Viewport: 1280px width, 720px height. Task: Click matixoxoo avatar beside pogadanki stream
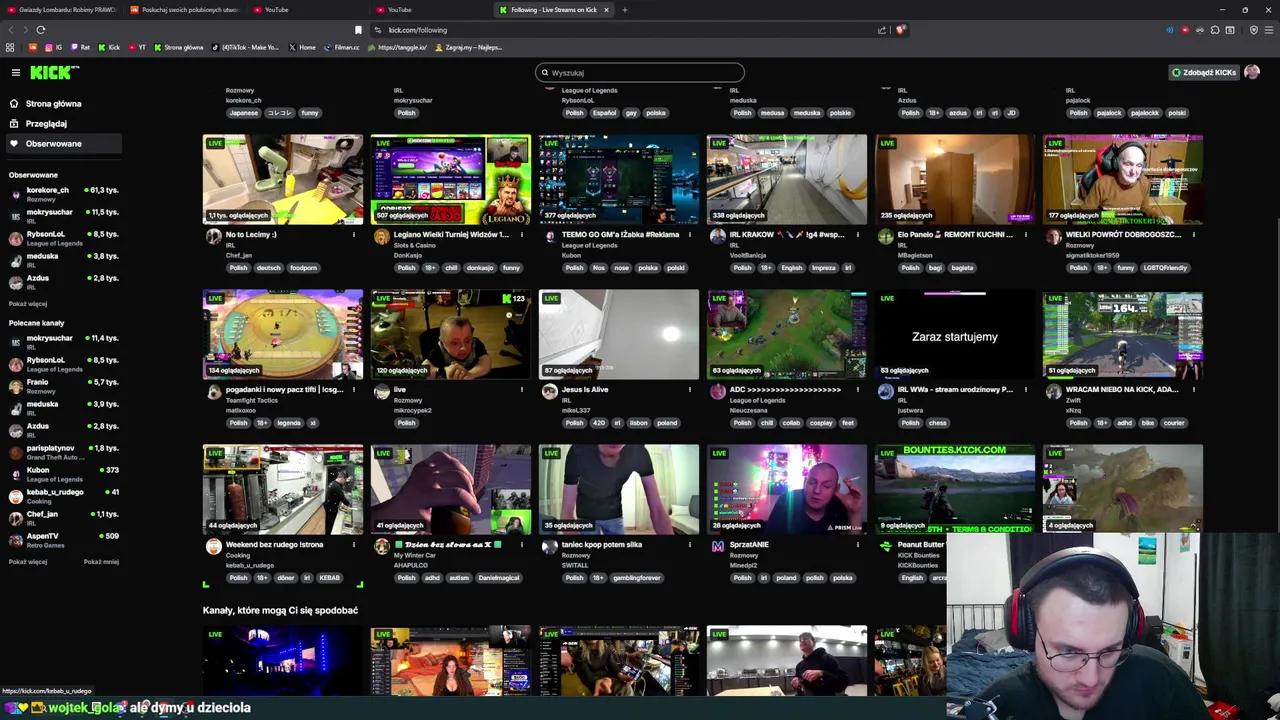point(213,392)
